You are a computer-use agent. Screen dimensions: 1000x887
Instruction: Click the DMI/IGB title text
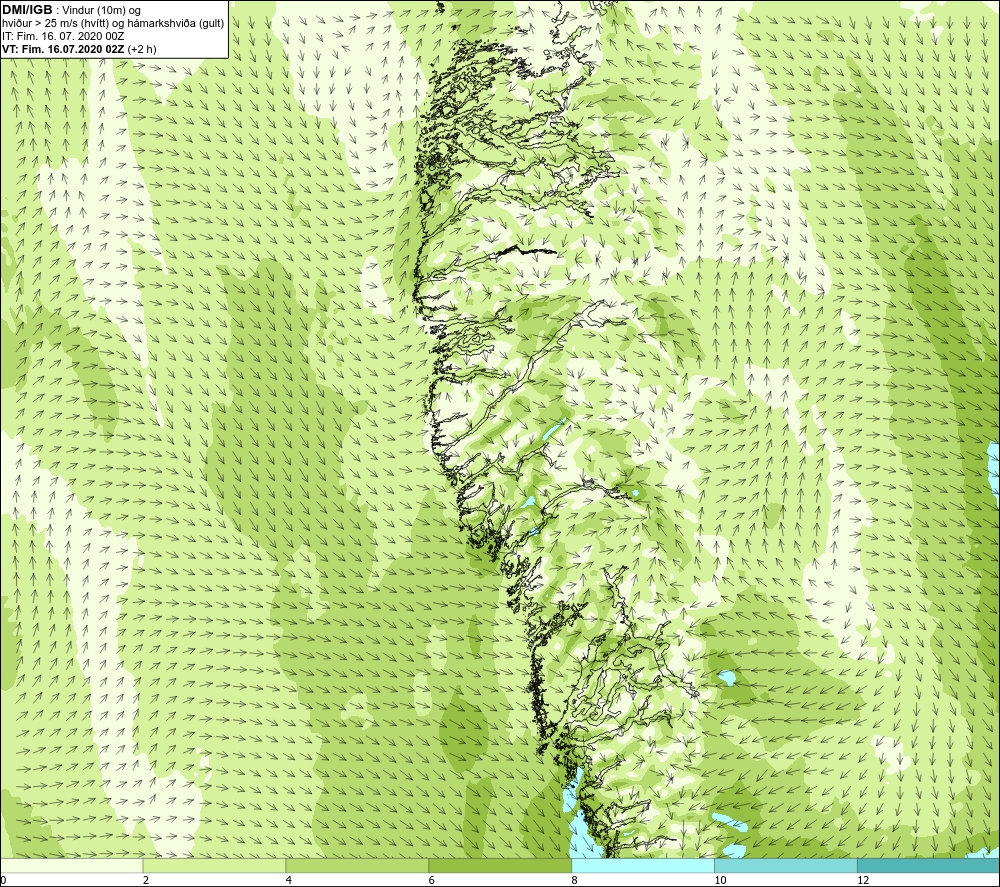click(x=27, y=10)
